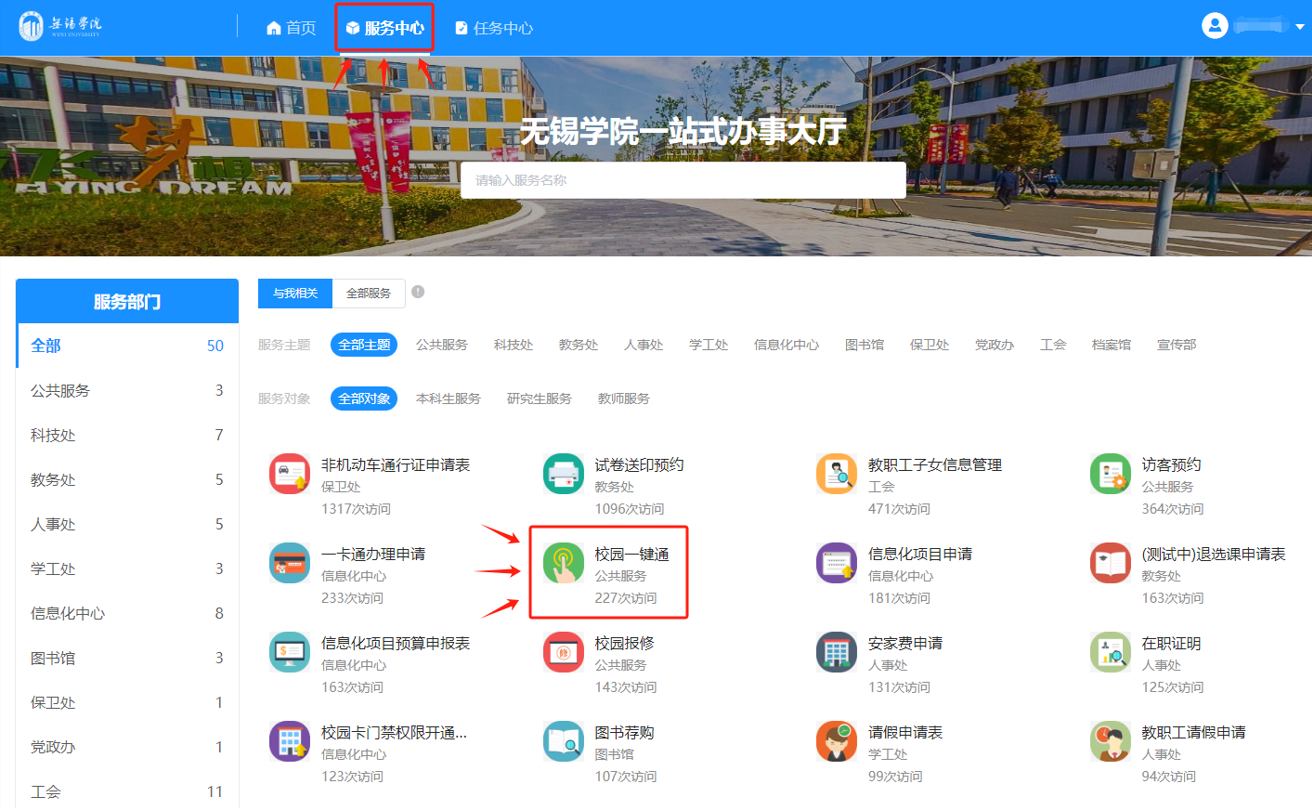1312x808 pixels.
Task: Open the 校园一键通 service icon
Action: (563, 564)
